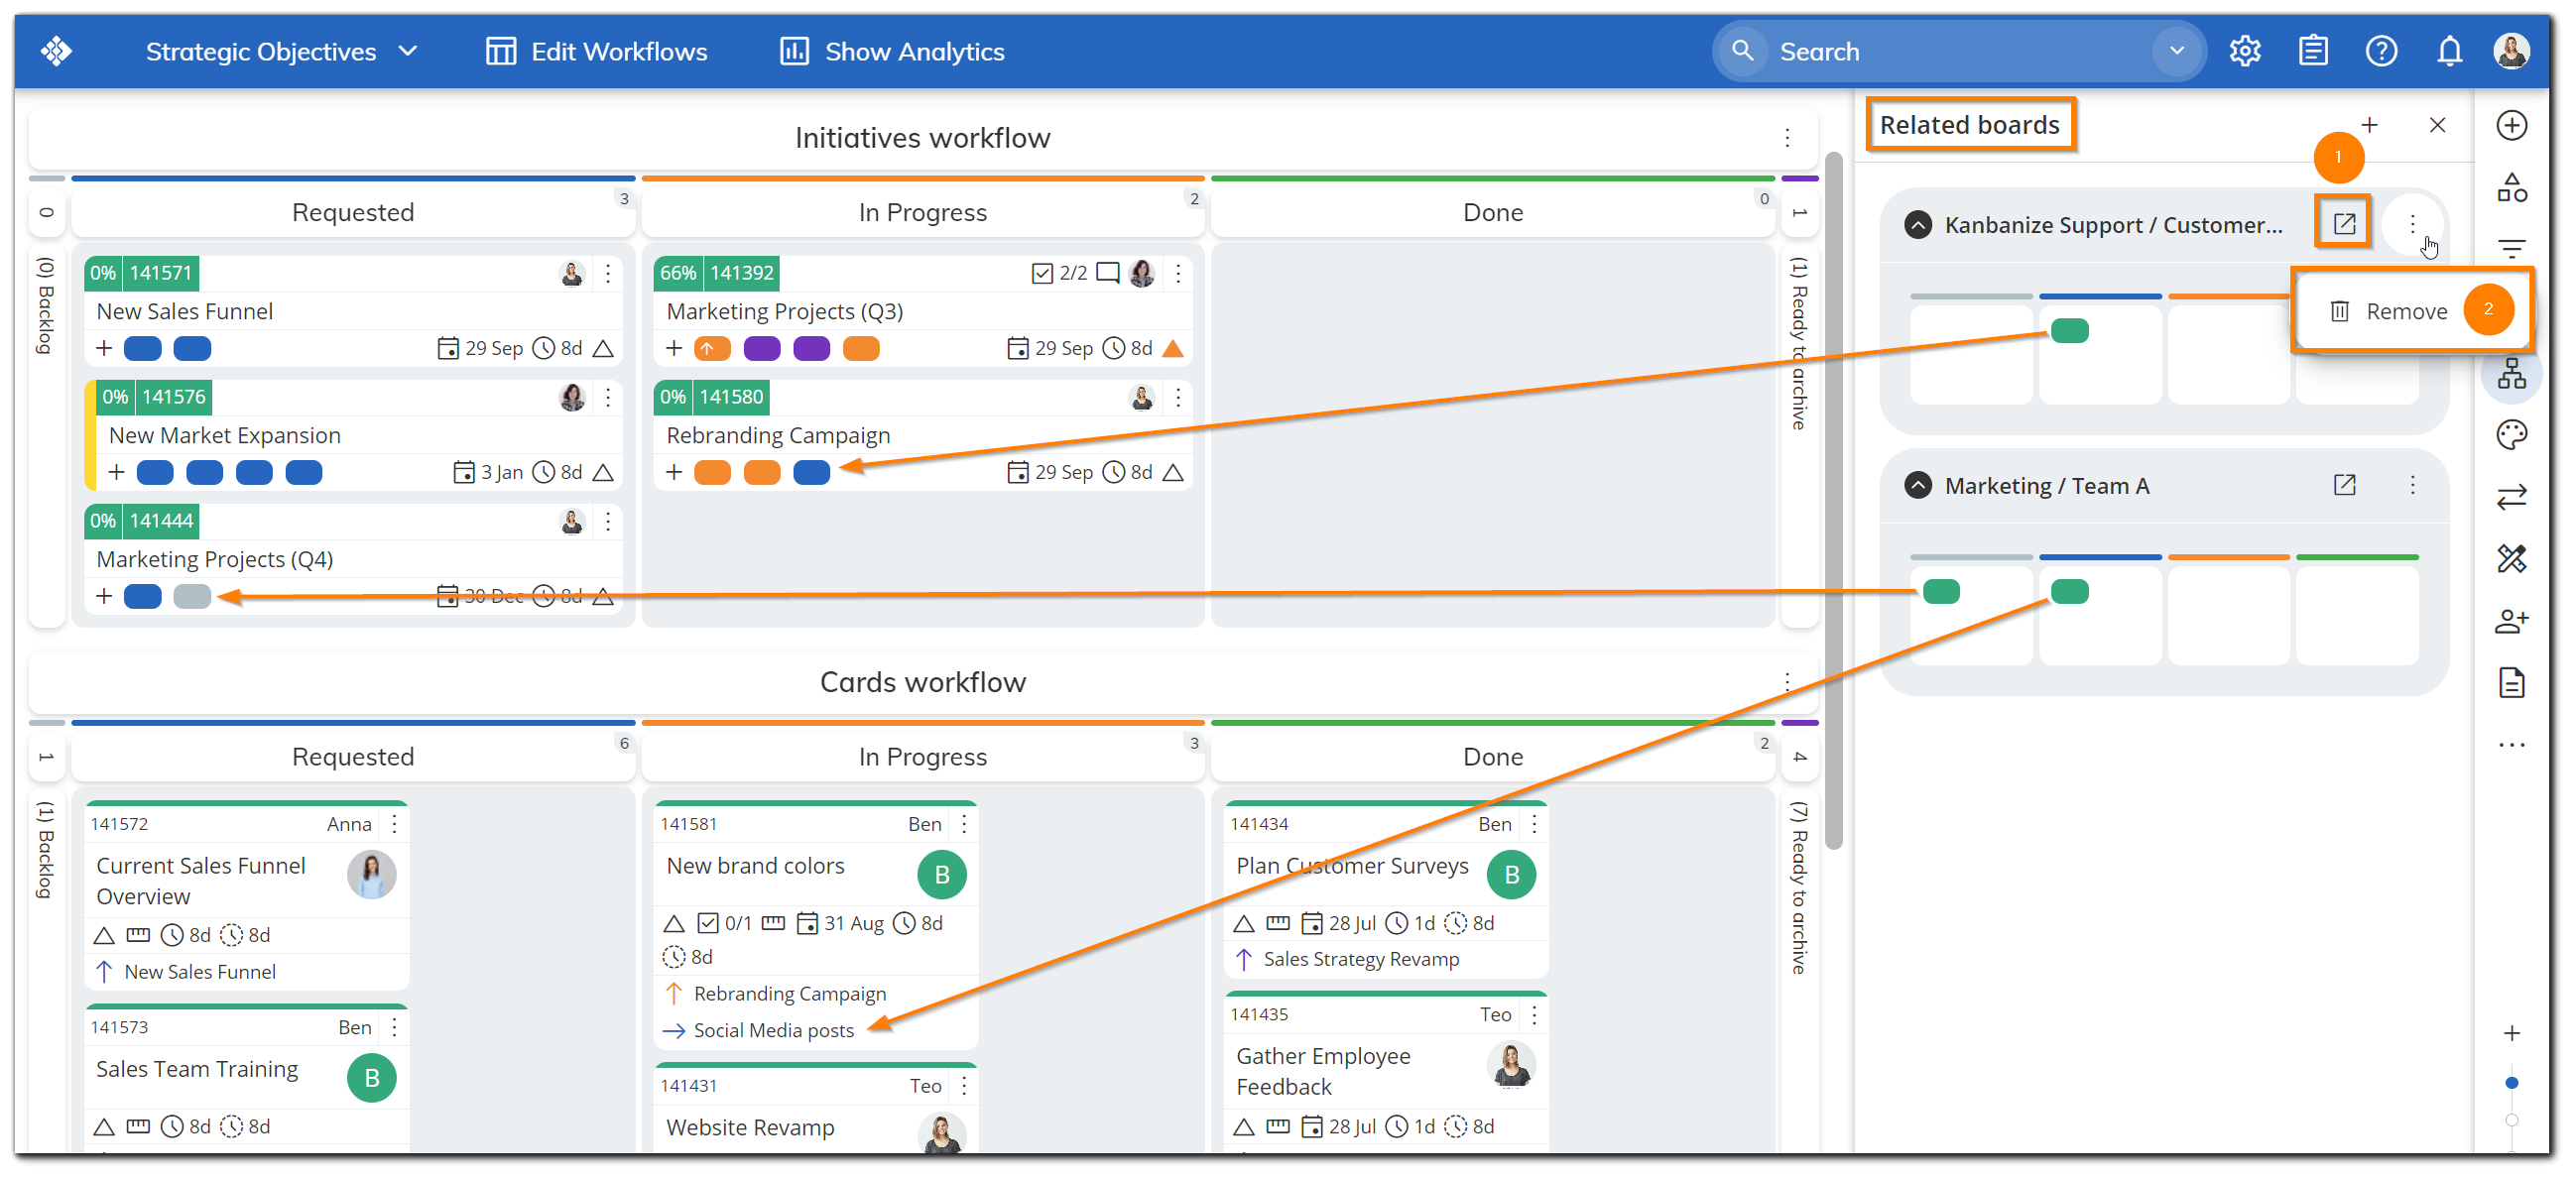Open the notifications bell icon
The width and height of the screenshot is (2576, 1180).
pos(2449,51)
